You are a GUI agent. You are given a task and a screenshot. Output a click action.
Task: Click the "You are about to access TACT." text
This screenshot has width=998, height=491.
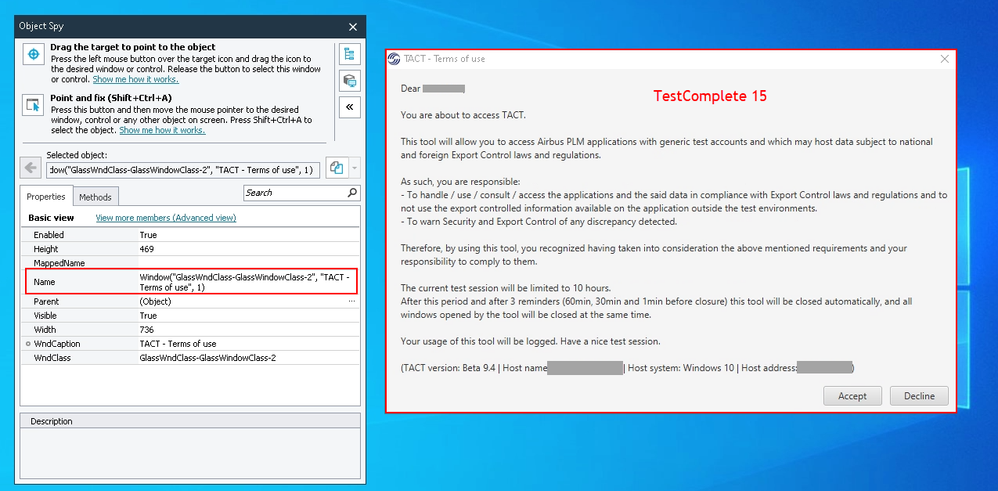click(x=463, y=115)
